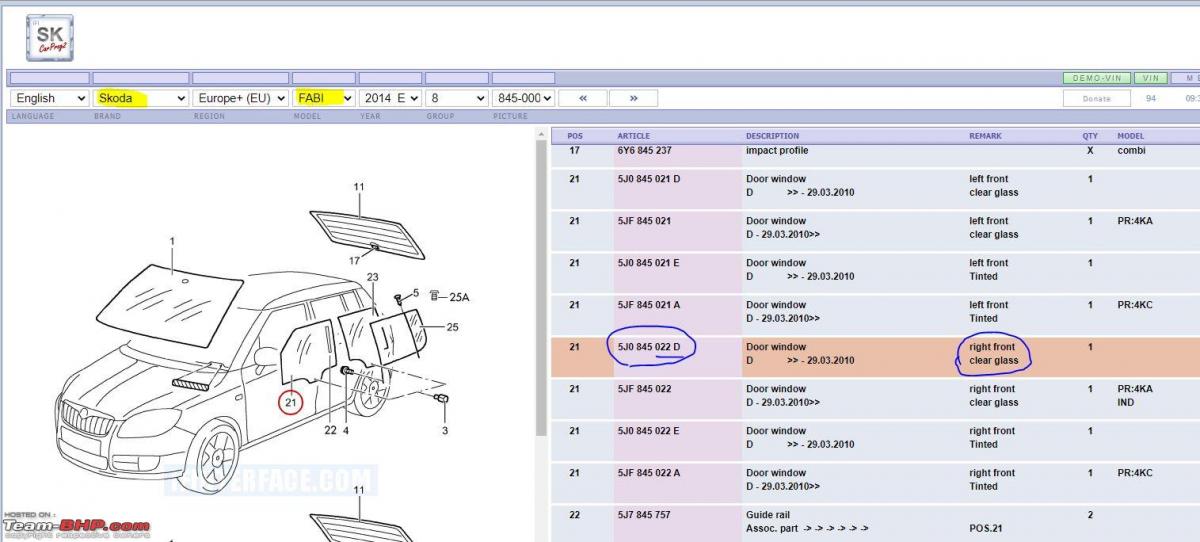Click part number 25 in the diagram
Image resolution: width=1200 pixels, height=542 pixels.
point(452,327)
